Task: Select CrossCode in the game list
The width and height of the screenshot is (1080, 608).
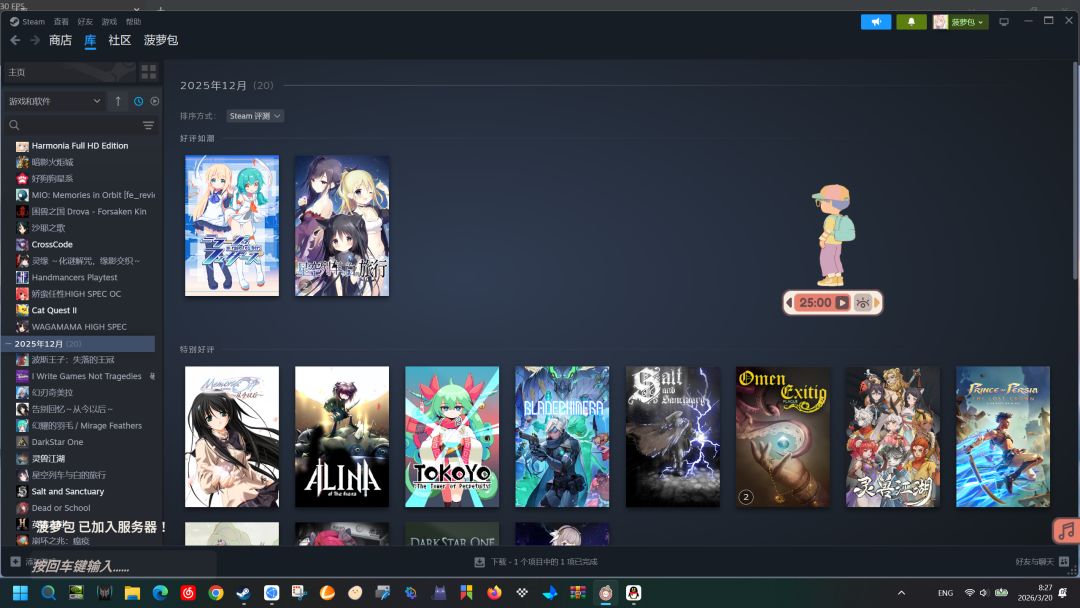Action: 52,244
